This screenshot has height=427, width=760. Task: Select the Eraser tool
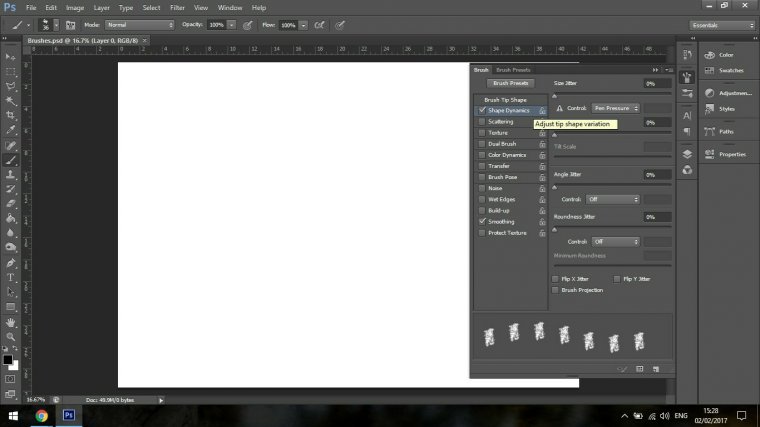coord(10,204)
